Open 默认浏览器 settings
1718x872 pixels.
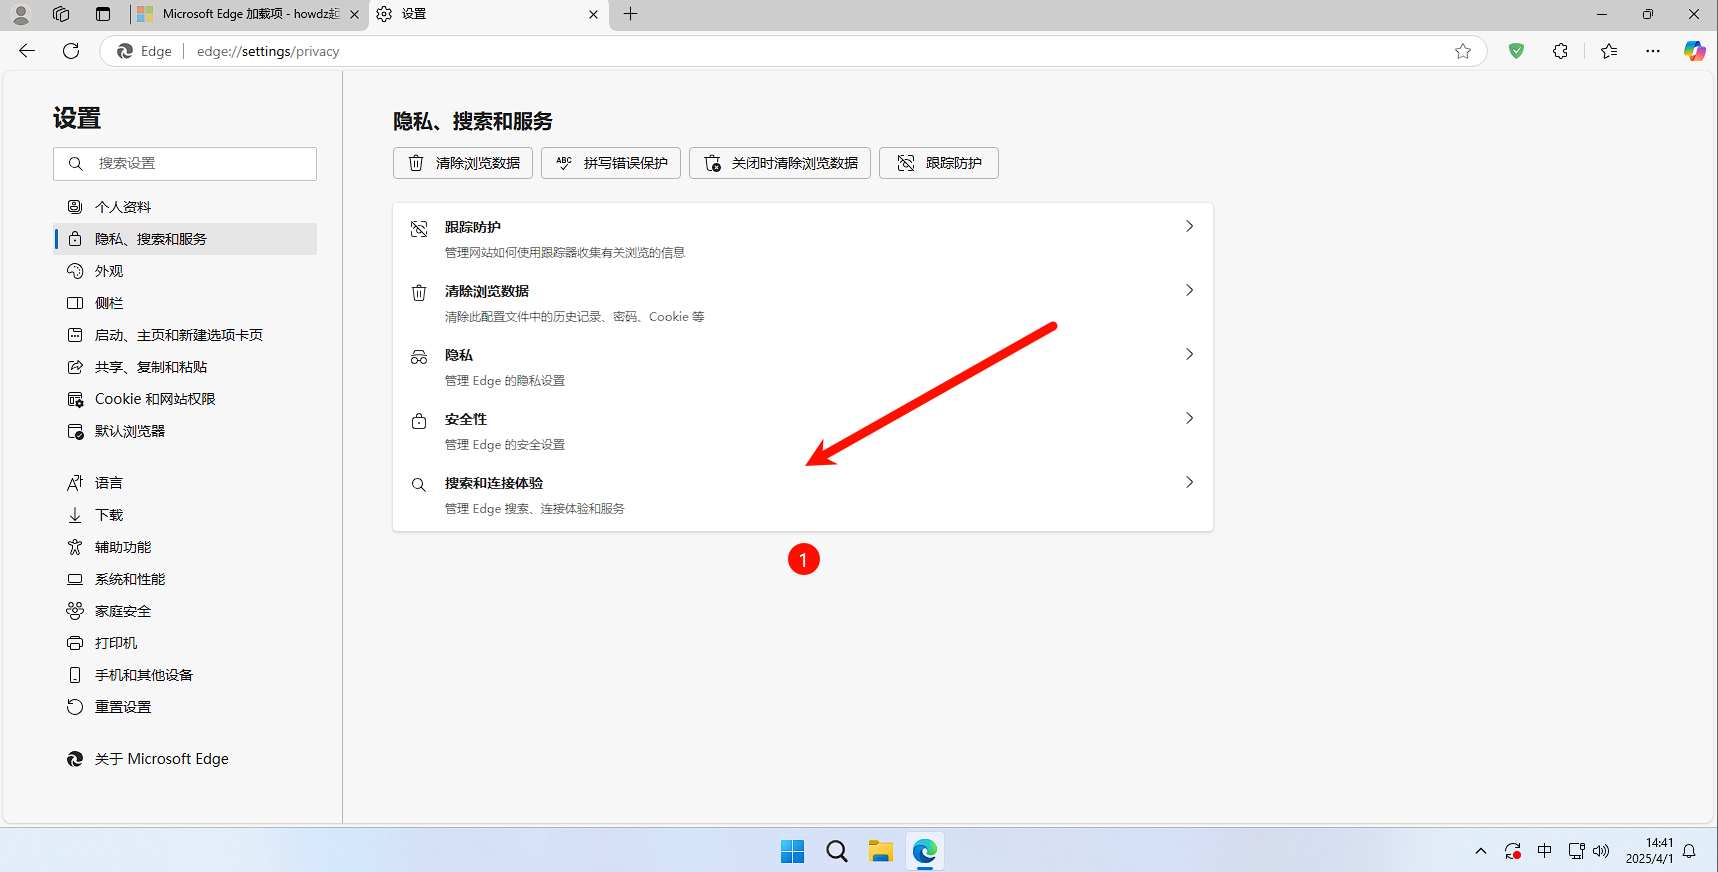pyautogui.click(x=185, y=431)
